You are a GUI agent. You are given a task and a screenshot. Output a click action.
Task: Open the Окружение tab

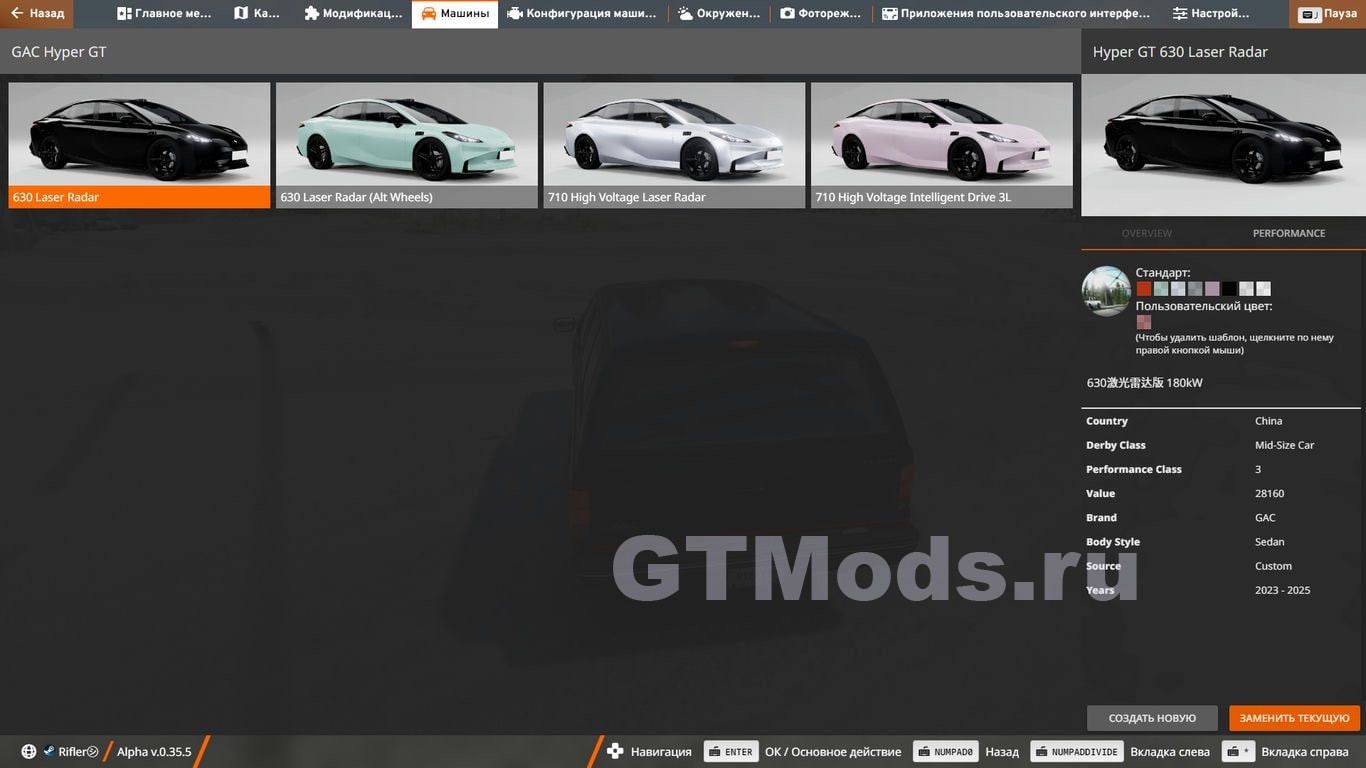(x=718, y=14)
